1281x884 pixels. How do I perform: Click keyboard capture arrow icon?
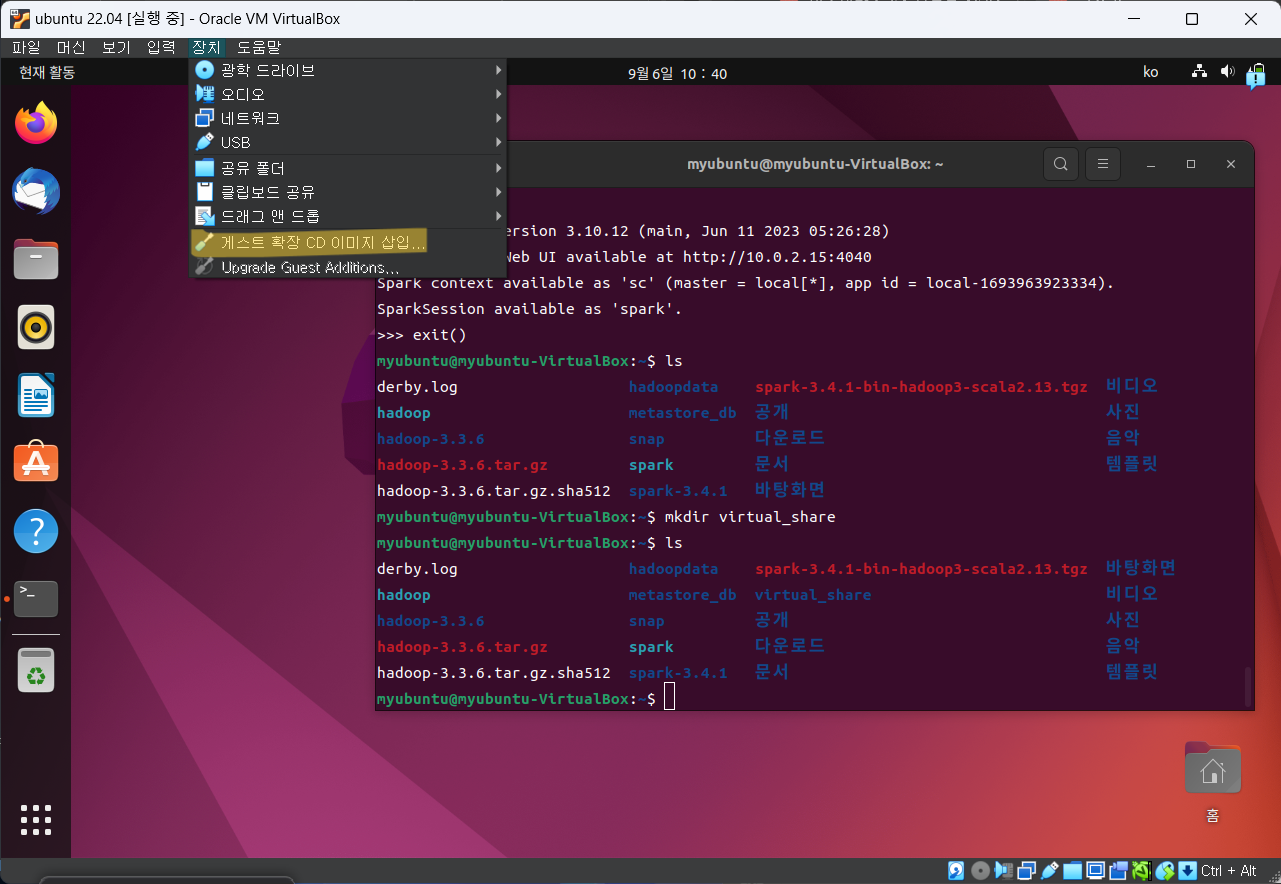pos(1188,871)
